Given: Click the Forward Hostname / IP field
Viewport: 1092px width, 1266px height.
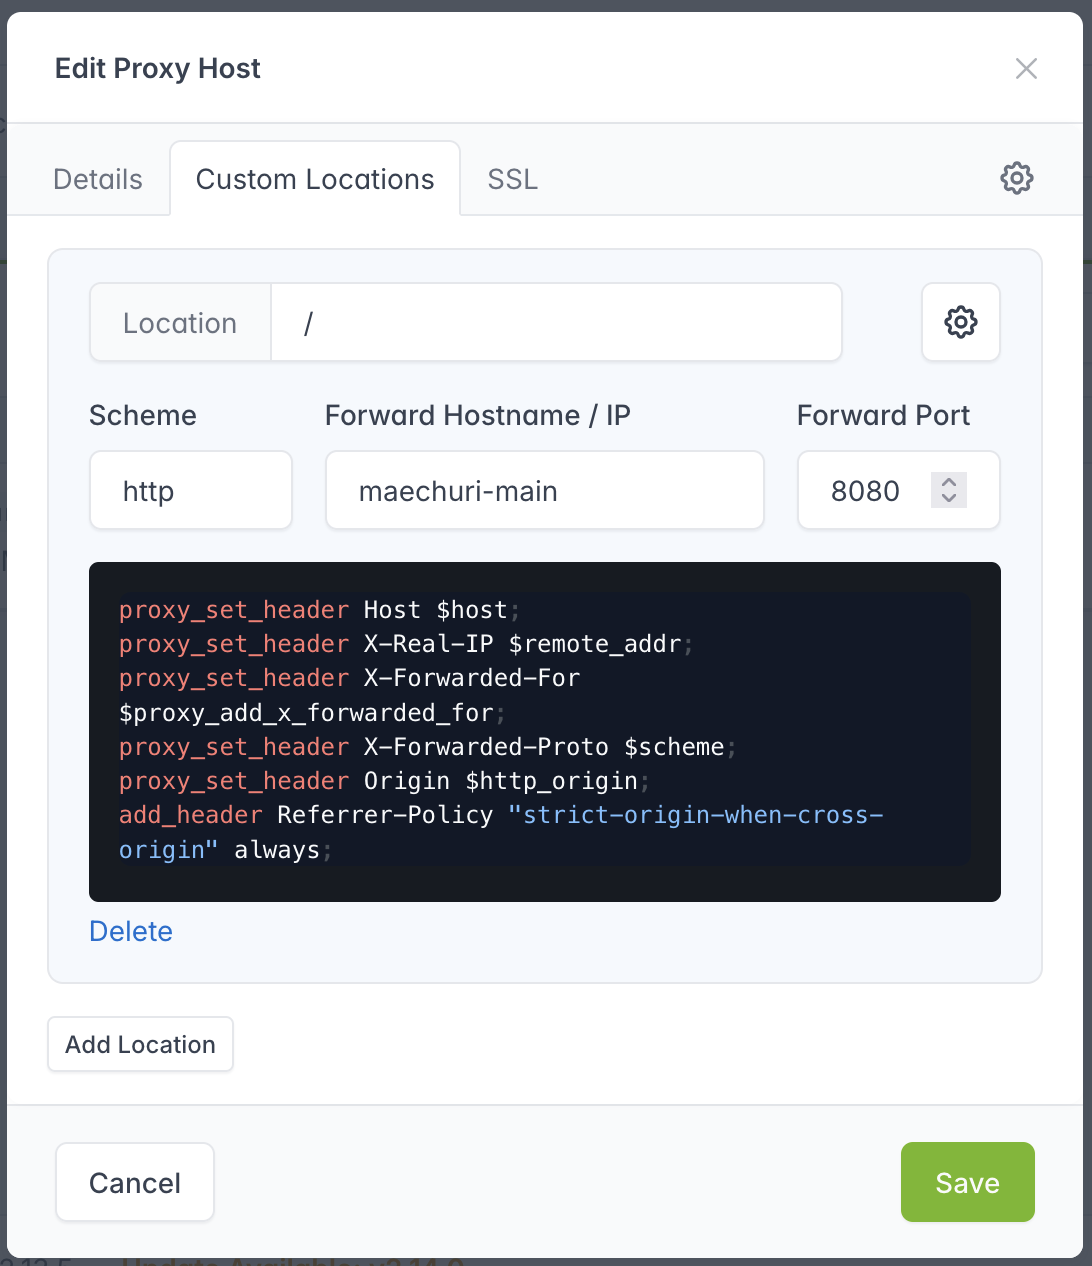Looking at the screenshot, I should click(545, 490).
